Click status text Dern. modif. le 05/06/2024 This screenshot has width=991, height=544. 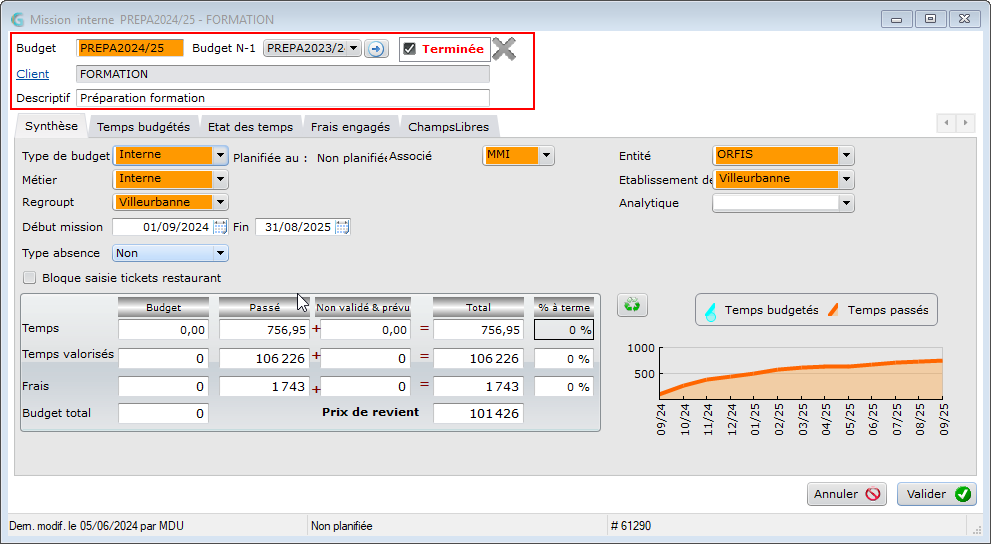96,526
